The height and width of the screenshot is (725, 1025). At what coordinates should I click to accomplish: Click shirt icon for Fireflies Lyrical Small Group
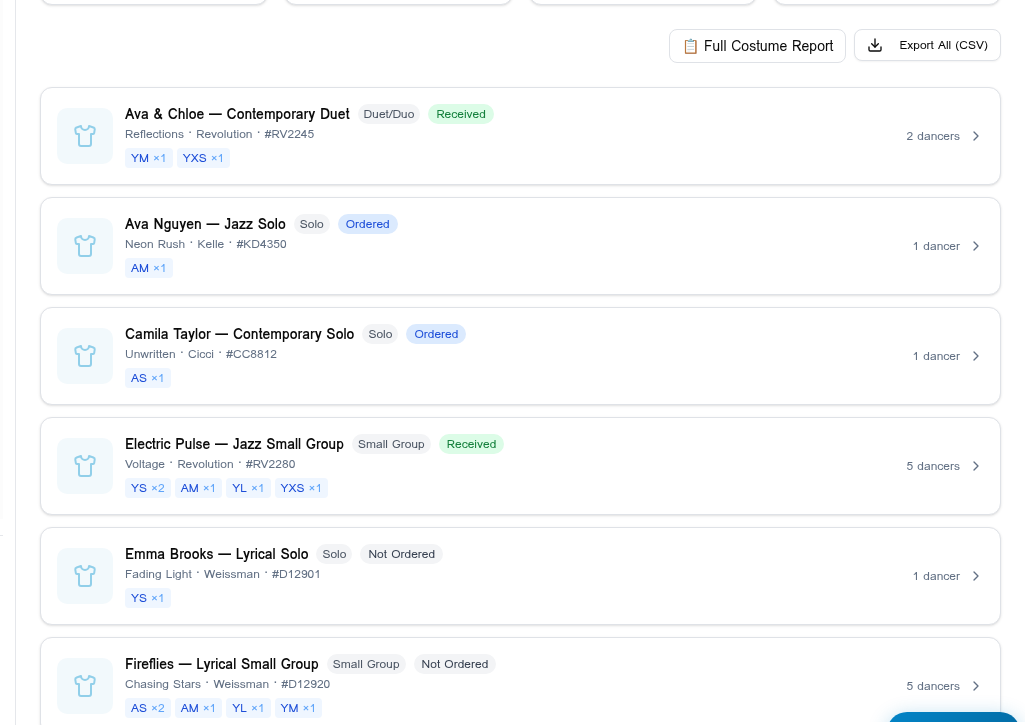[x=85, y=686]
